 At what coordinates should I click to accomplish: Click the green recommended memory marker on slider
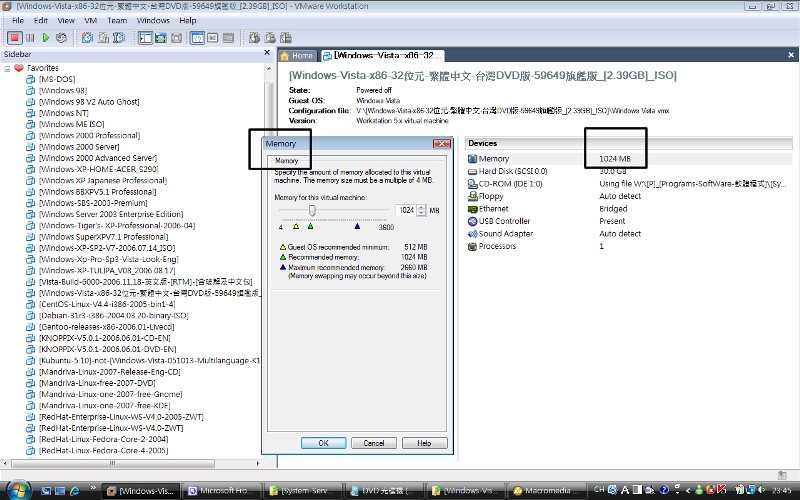click(x=310, y=227)
